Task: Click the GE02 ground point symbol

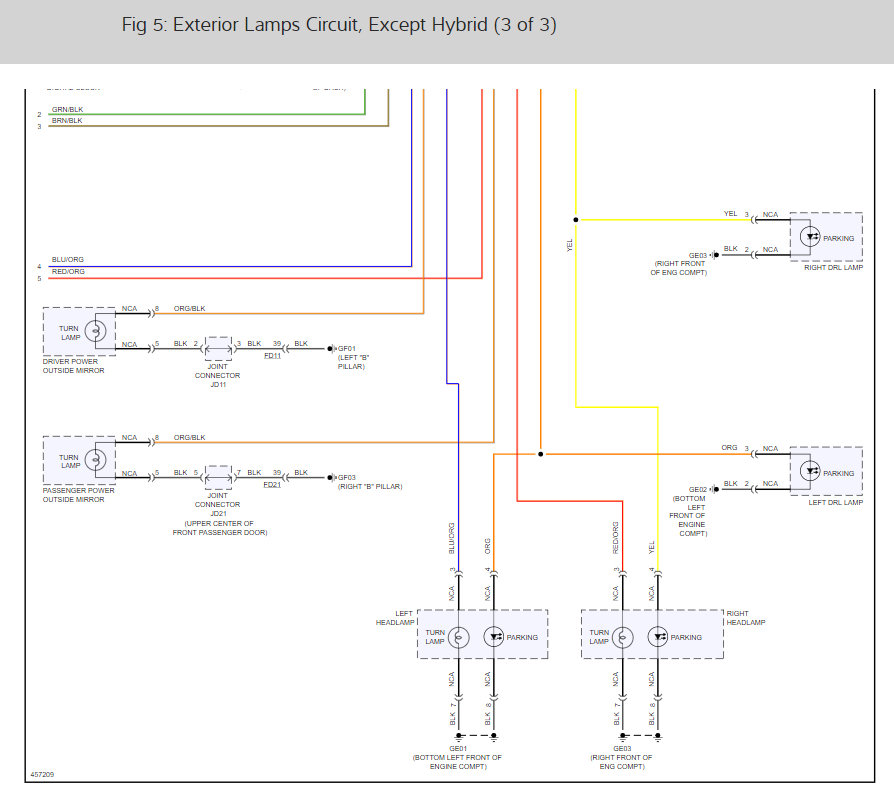Action: point(714,489)
